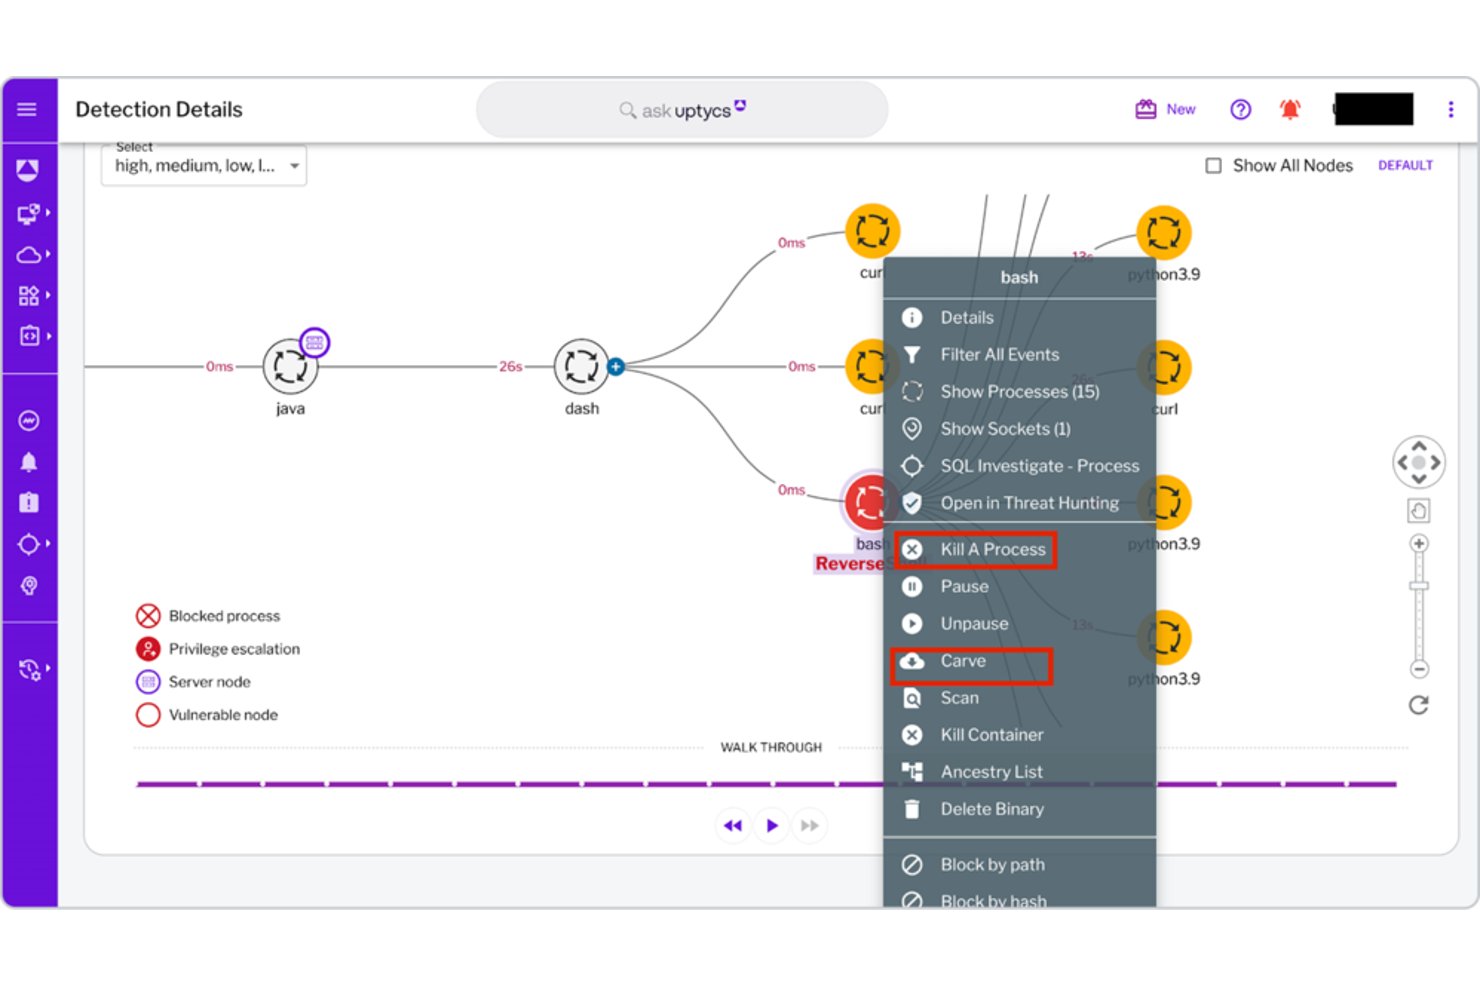Viewport: 1480px width, 987px height.
Task: Click the zoom slider handle
Action: point(1419,586)
